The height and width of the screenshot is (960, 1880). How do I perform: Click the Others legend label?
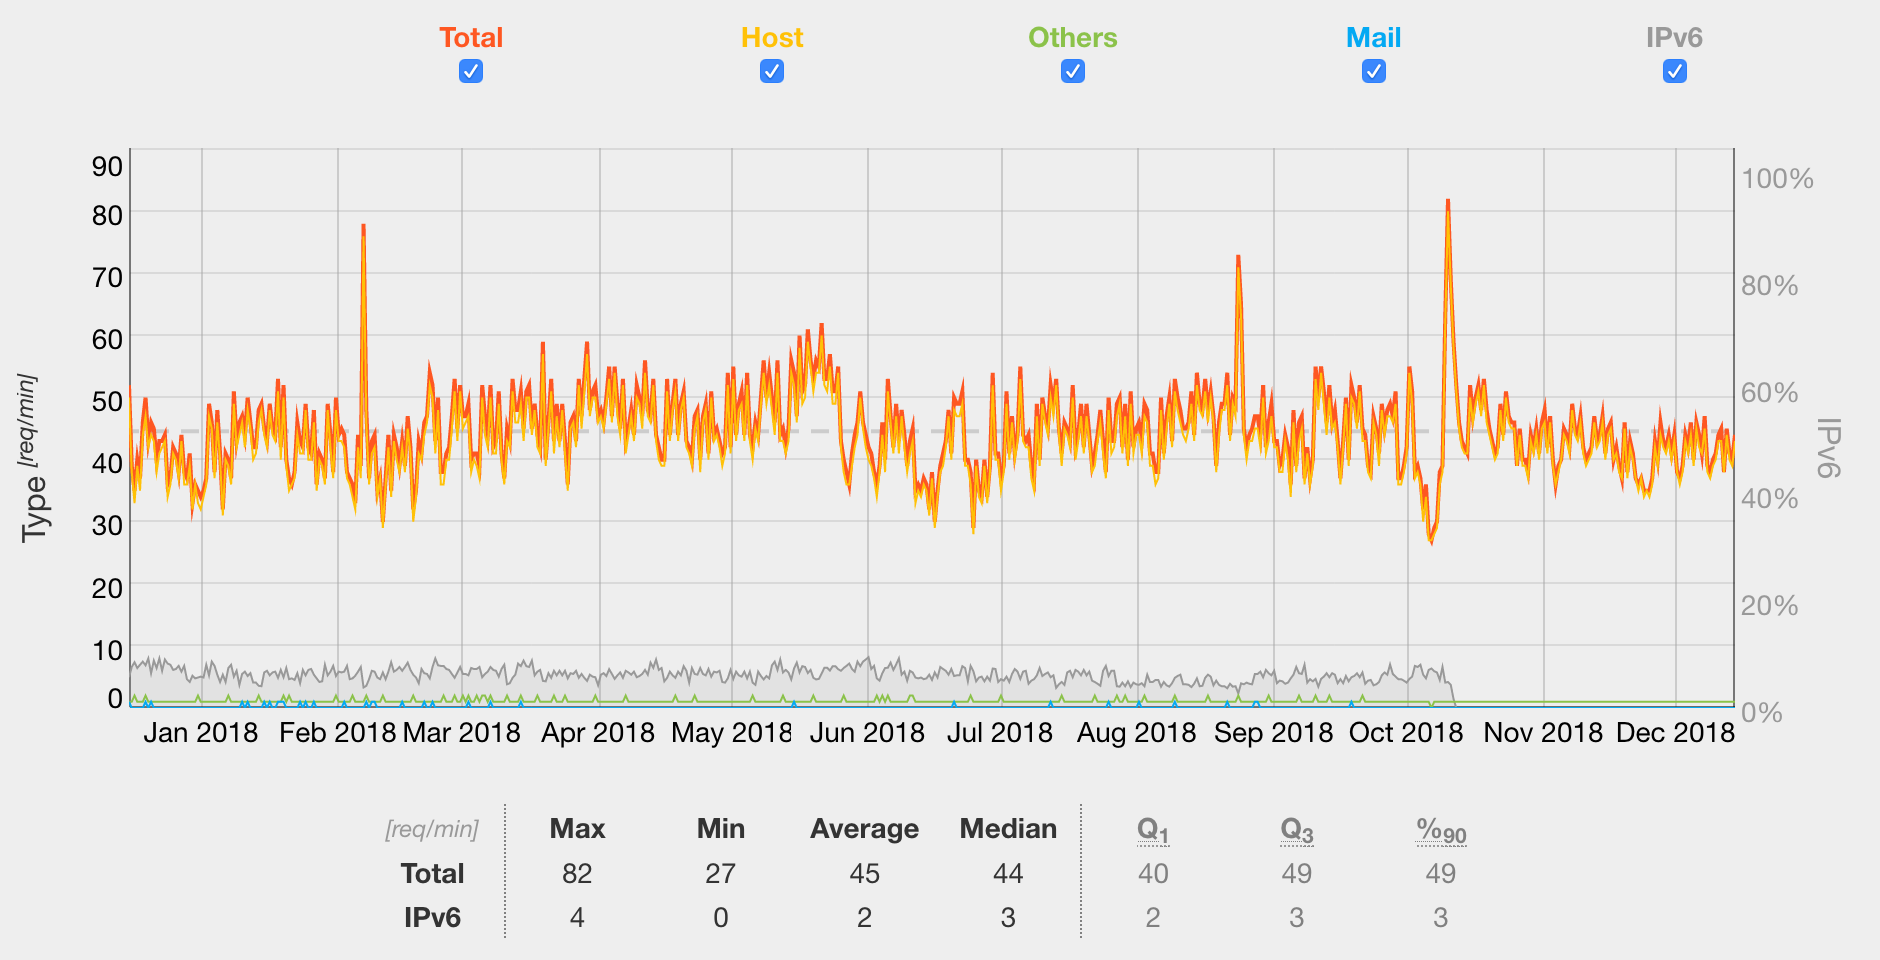click(x=1073, y=38)
